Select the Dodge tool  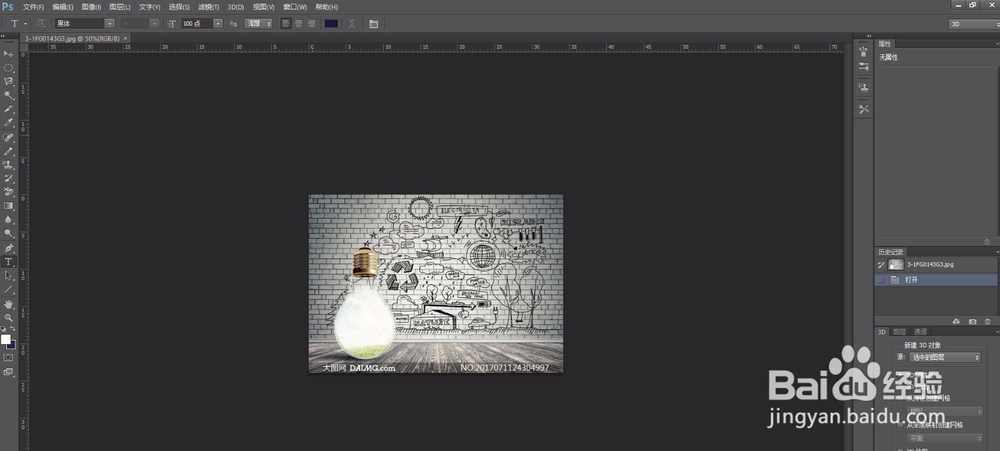click(x=9, y=233)
